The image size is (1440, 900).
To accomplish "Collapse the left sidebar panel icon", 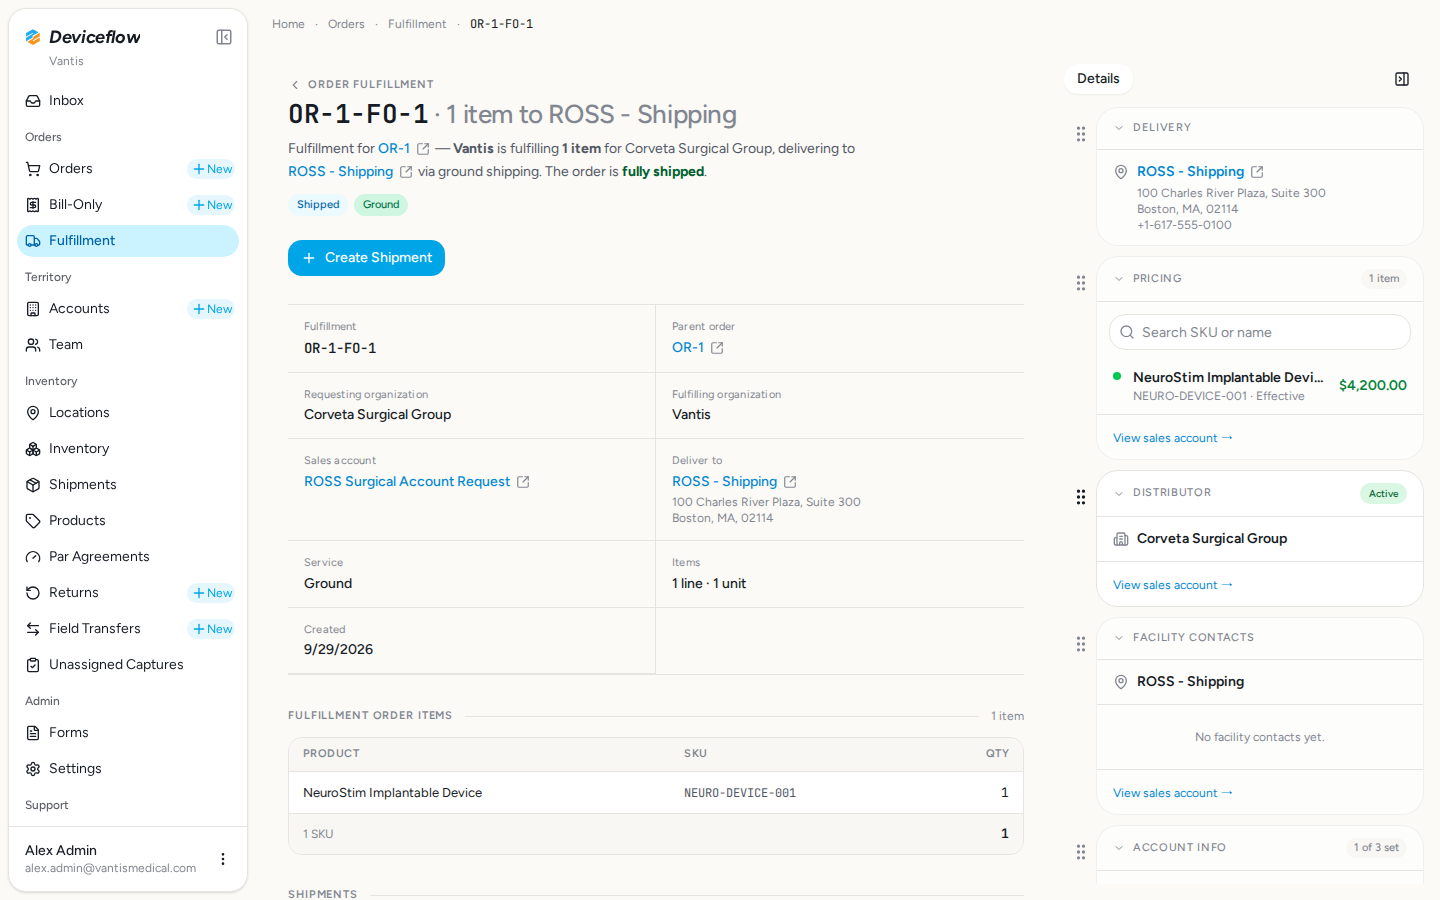I will tap(224, 37).
